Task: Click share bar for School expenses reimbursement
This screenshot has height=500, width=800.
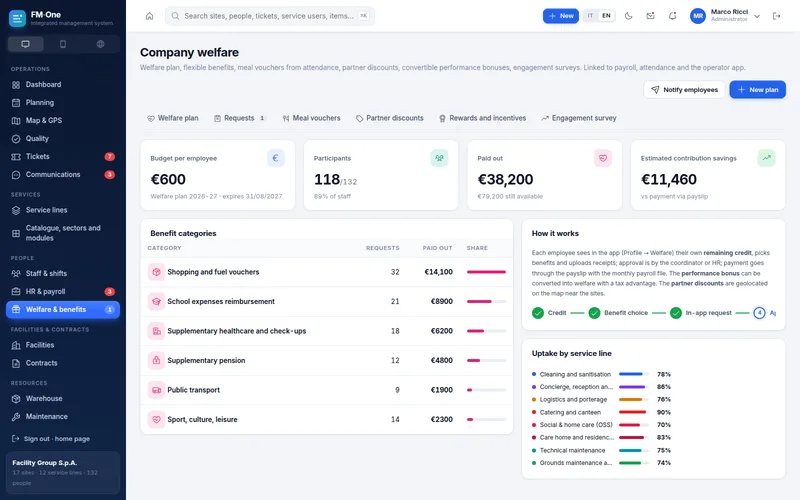Action: (486, 302)
